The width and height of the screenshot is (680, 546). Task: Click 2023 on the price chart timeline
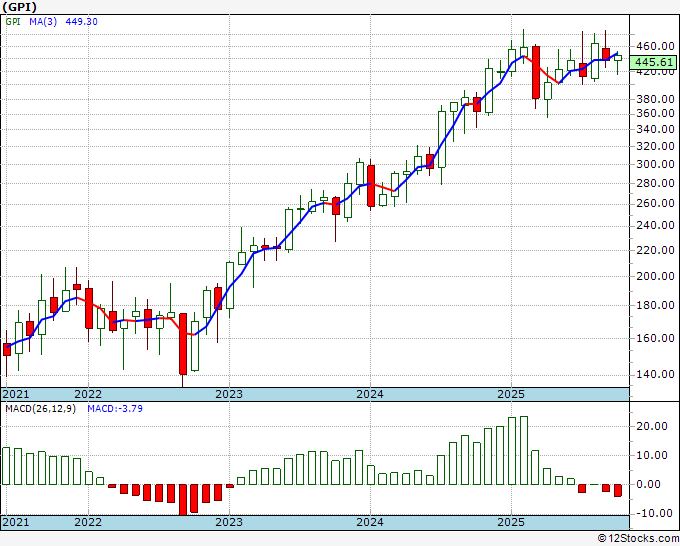click(x=229, y=394)
